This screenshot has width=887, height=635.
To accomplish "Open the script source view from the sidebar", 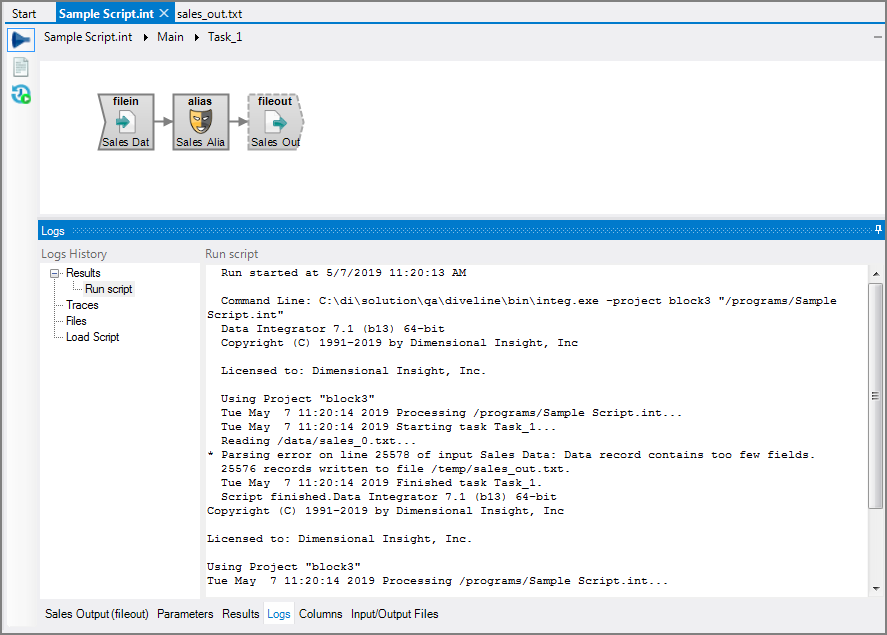I will [x=20, y=68].
